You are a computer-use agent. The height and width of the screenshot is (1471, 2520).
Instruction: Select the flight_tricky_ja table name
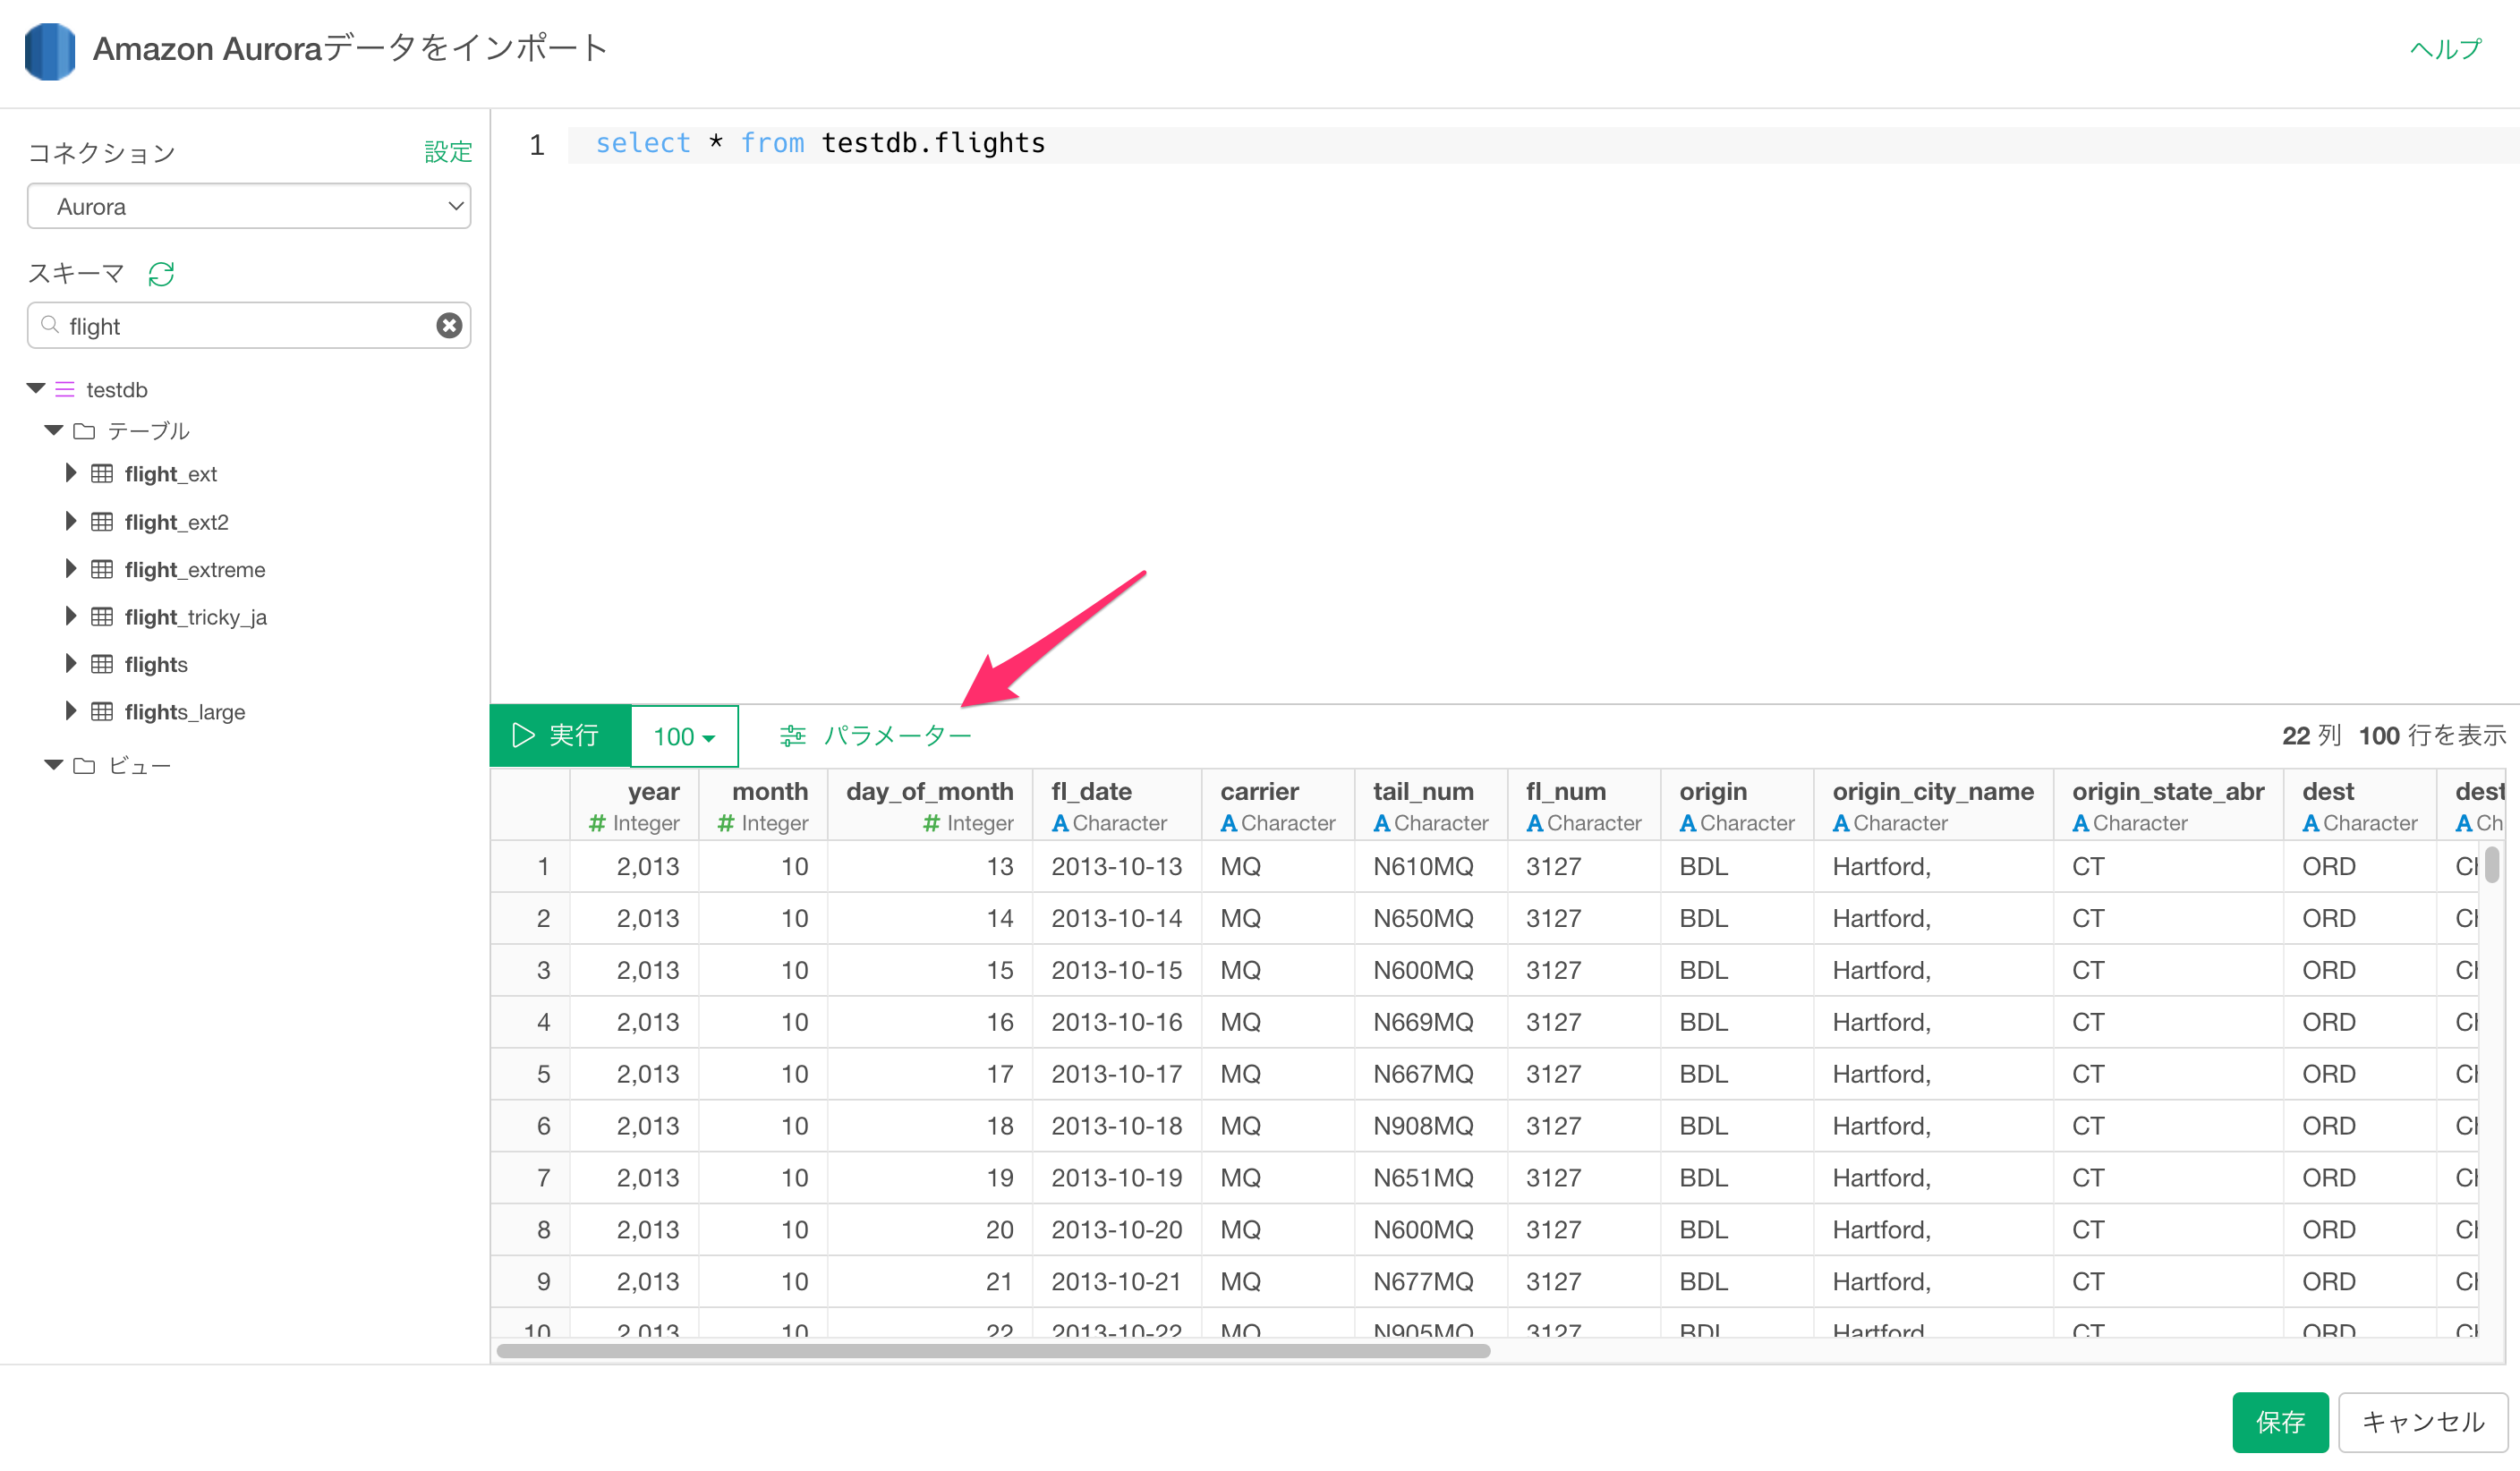click(196, 617)
